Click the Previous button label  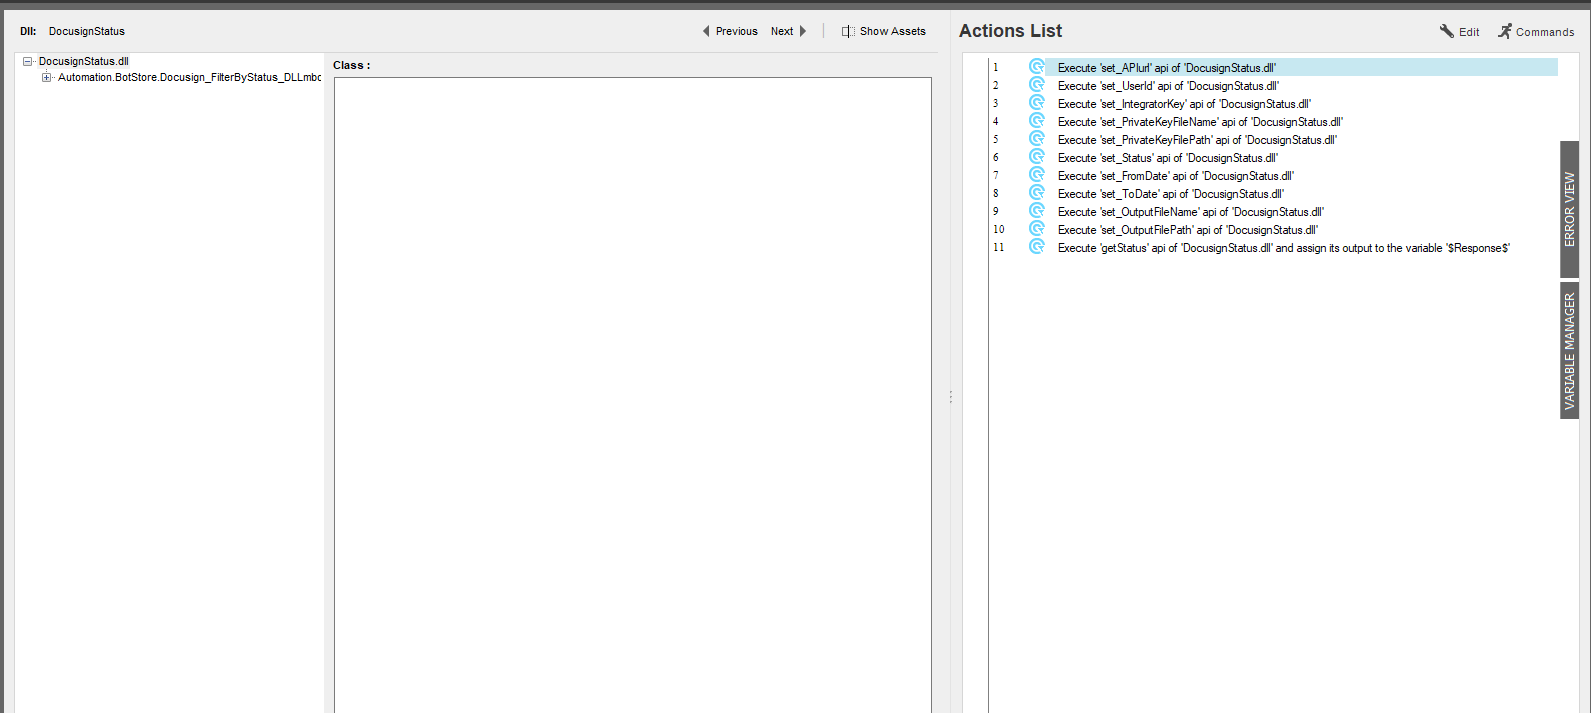(x=737, y=31)
